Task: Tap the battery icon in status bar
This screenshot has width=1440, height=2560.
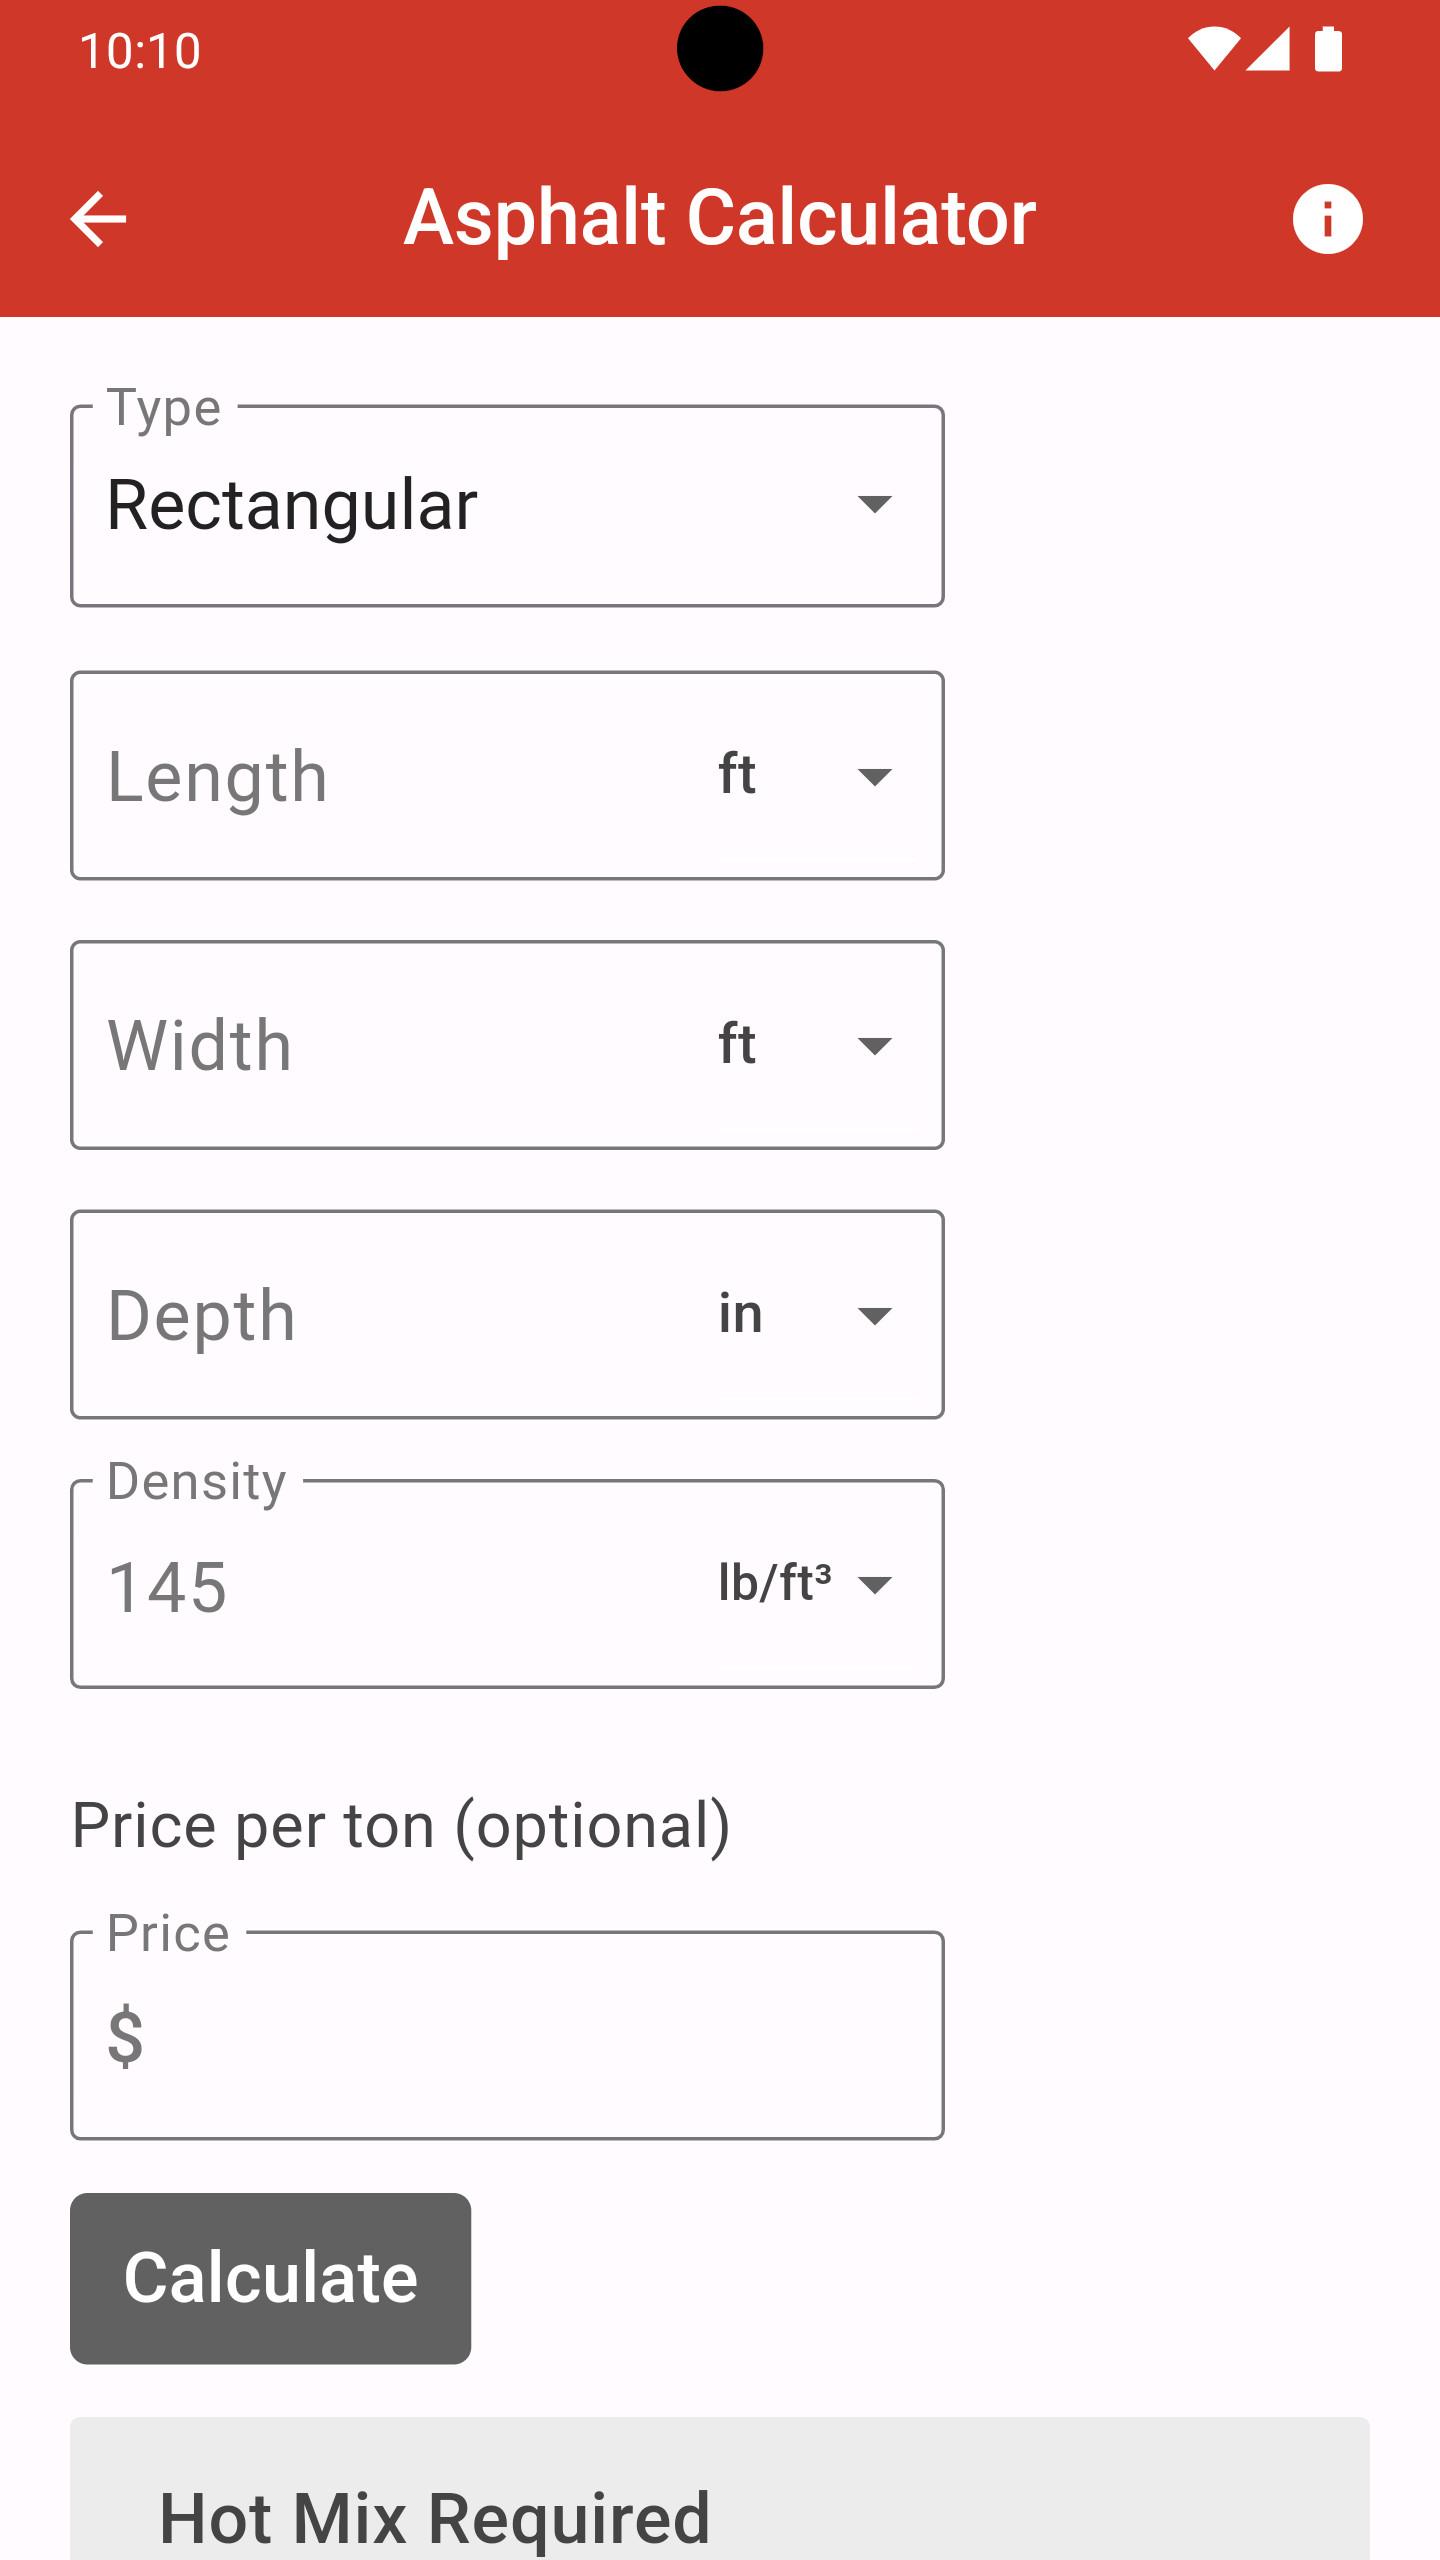Action: pyautogui.click(x=1328, y=50)
